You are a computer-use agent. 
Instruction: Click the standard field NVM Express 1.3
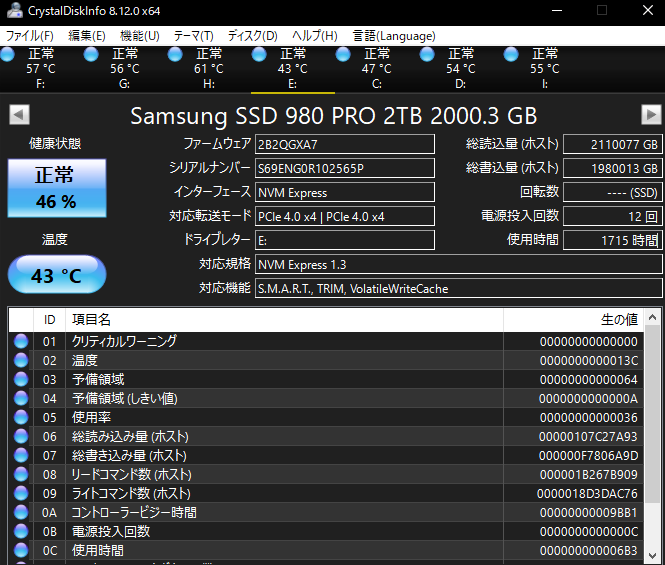[458, 265]
